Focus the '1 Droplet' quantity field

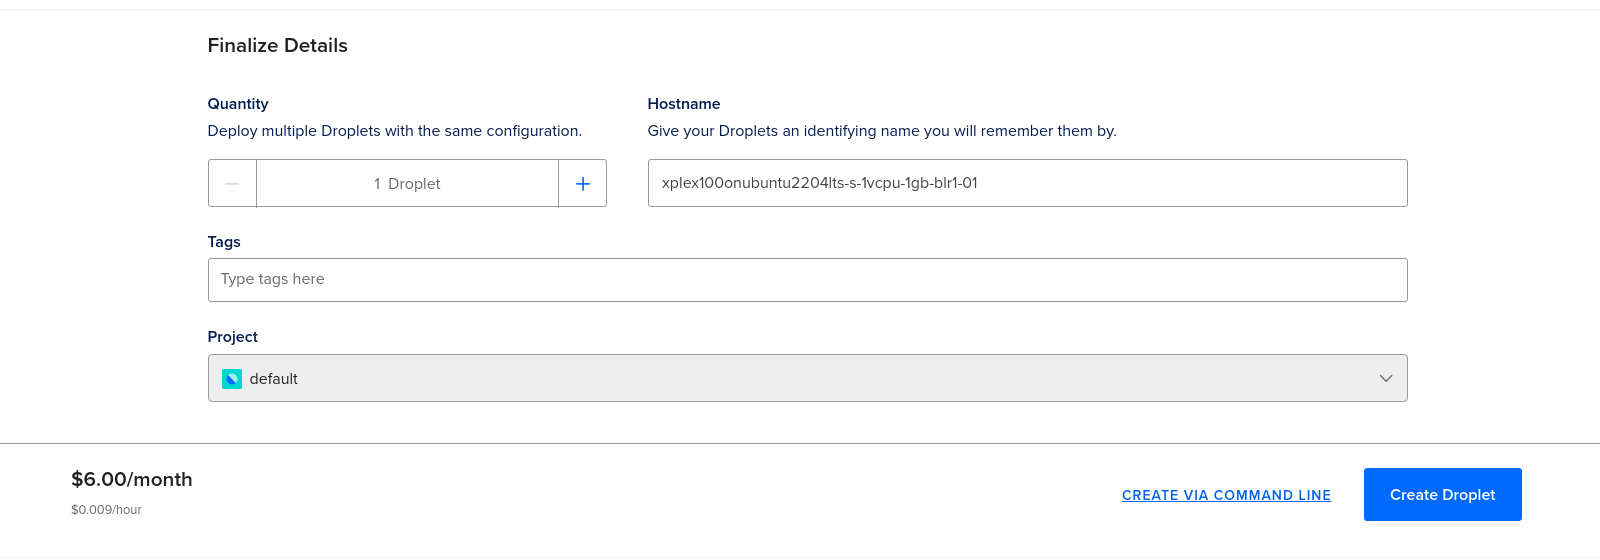tap(407, 183)
